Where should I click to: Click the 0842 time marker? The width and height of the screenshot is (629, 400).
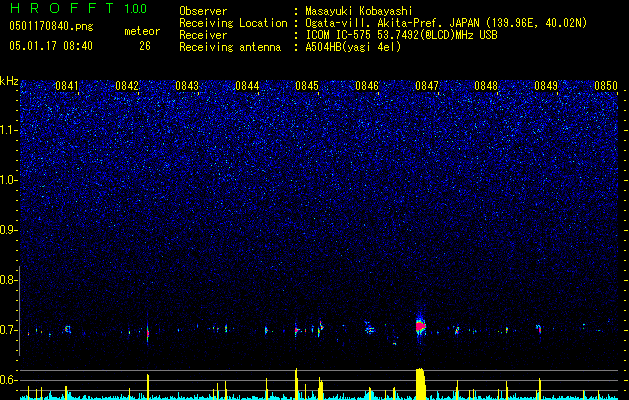point(127,86)
